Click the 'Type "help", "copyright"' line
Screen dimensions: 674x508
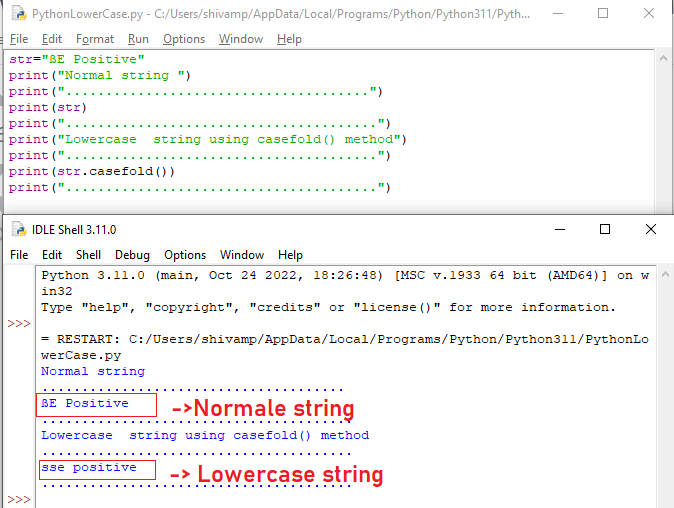tap(328, 307)
